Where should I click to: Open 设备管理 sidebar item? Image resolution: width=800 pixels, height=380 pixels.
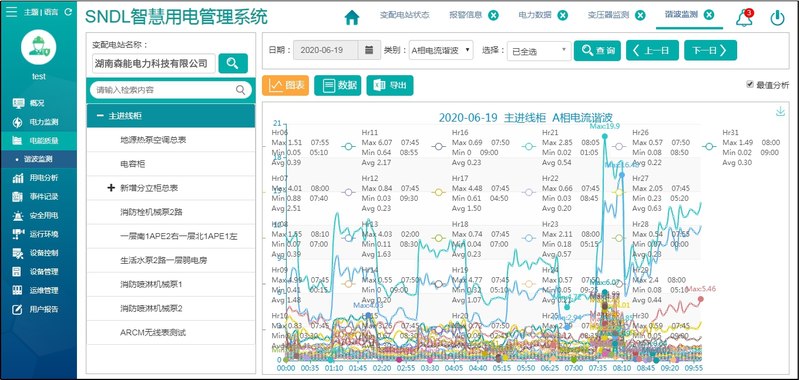point(38,272)
